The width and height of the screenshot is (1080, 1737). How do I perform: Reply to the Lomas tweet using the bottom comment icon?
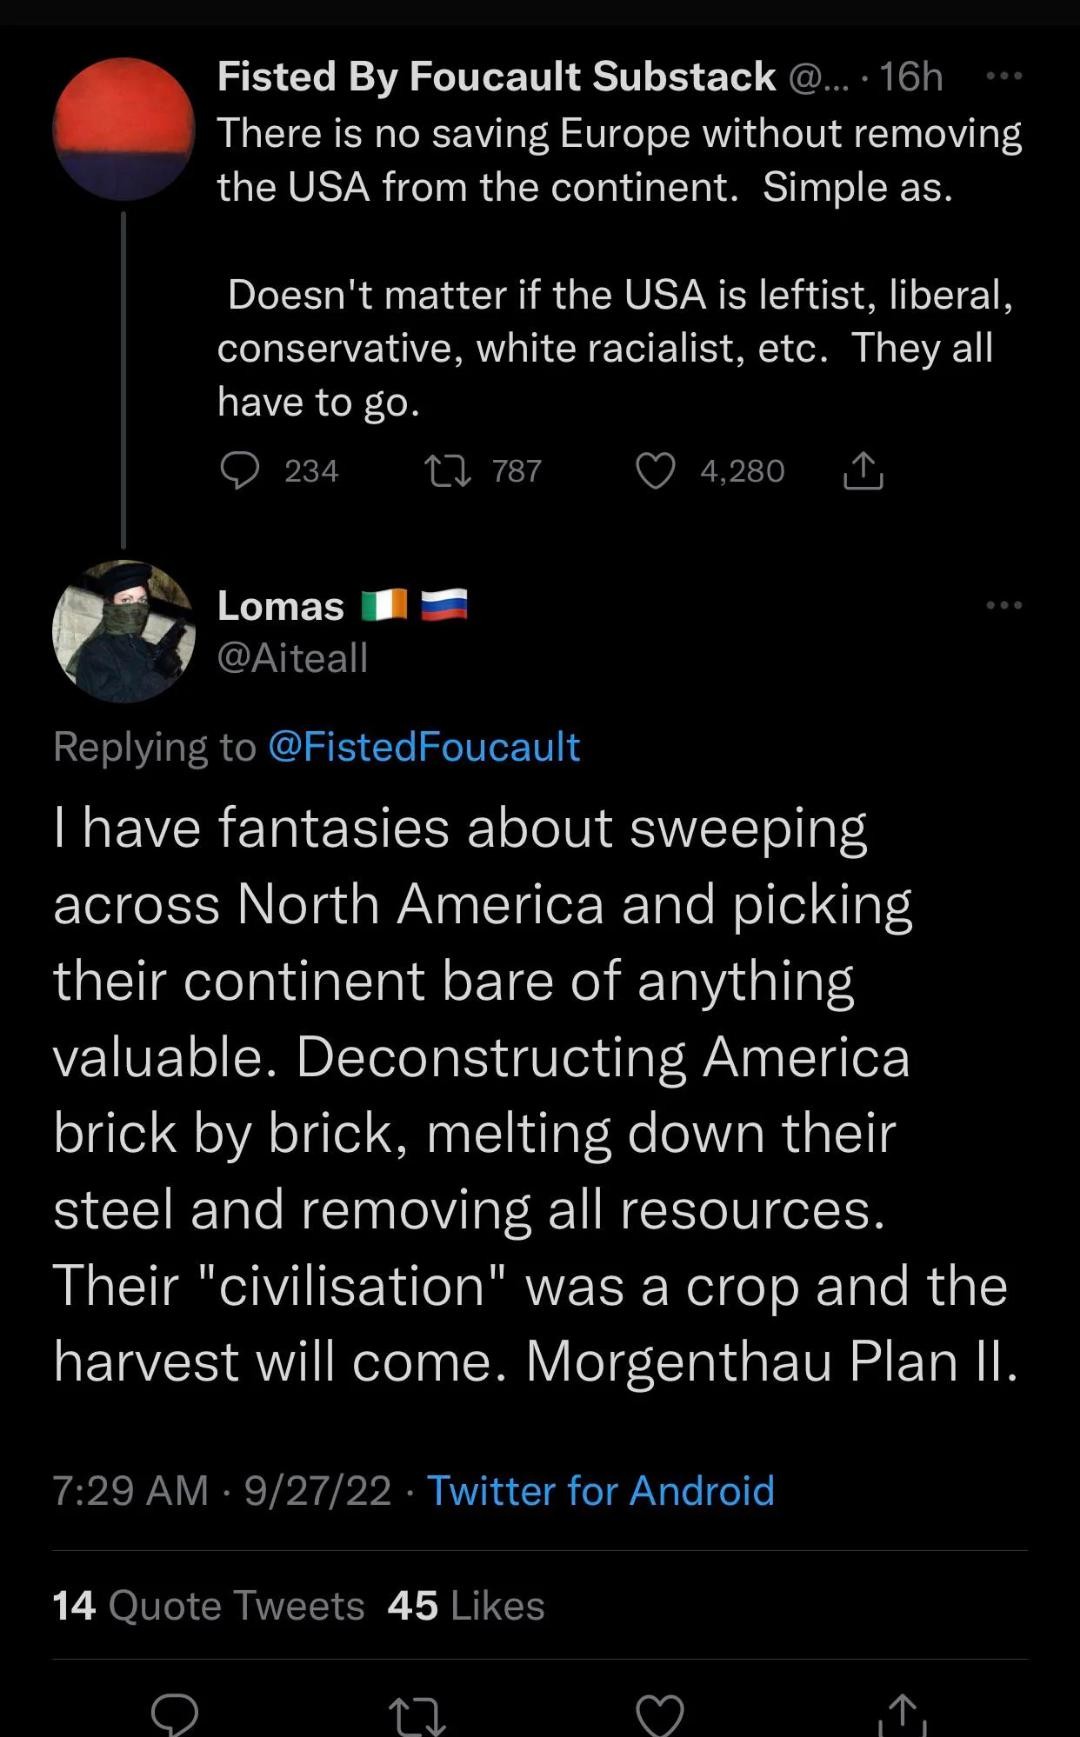click(x=174, y=1714)
